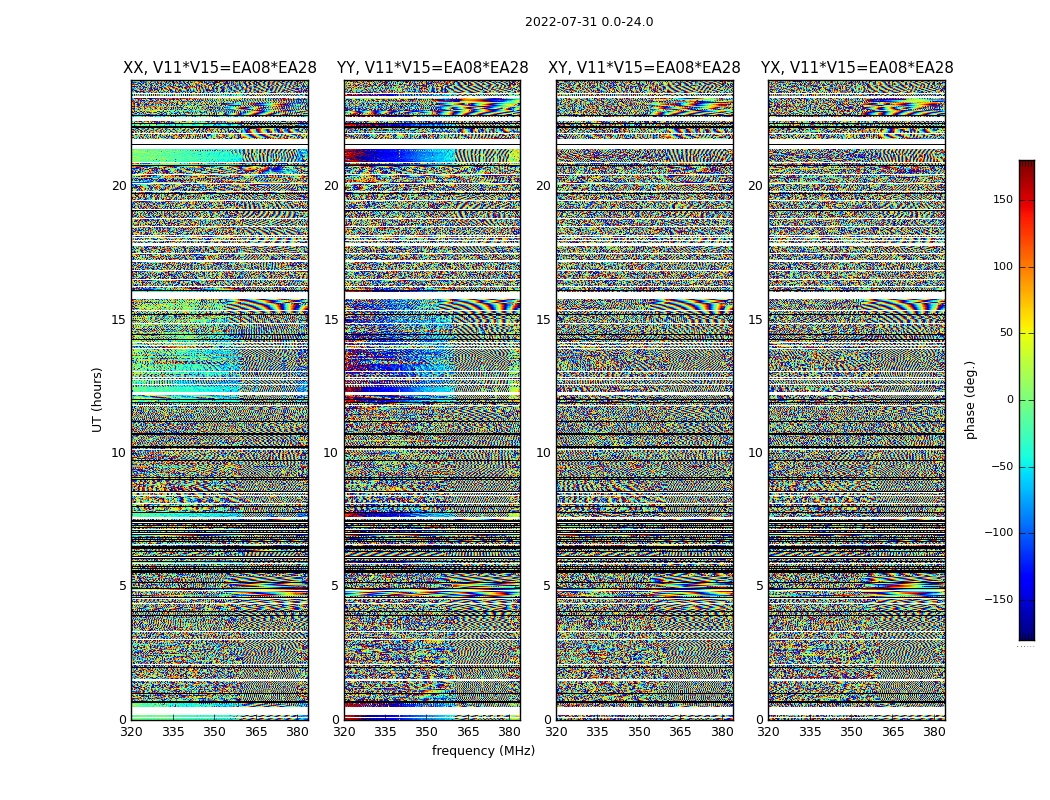
Task: Click the 365 MHz tick under YY plot
Action: pyautogui.click(x=468, y=732)
